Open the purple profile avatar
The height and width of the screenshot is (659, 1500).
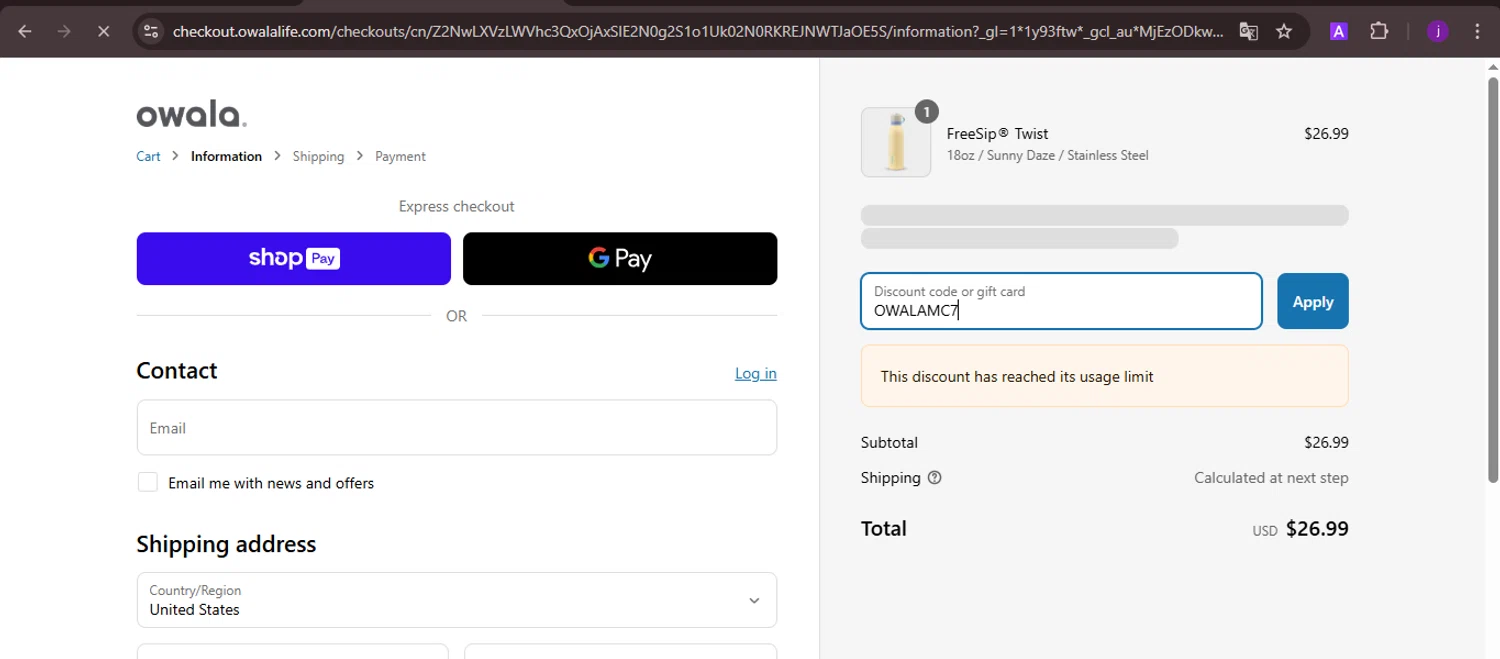click(x=1437, y=31)
